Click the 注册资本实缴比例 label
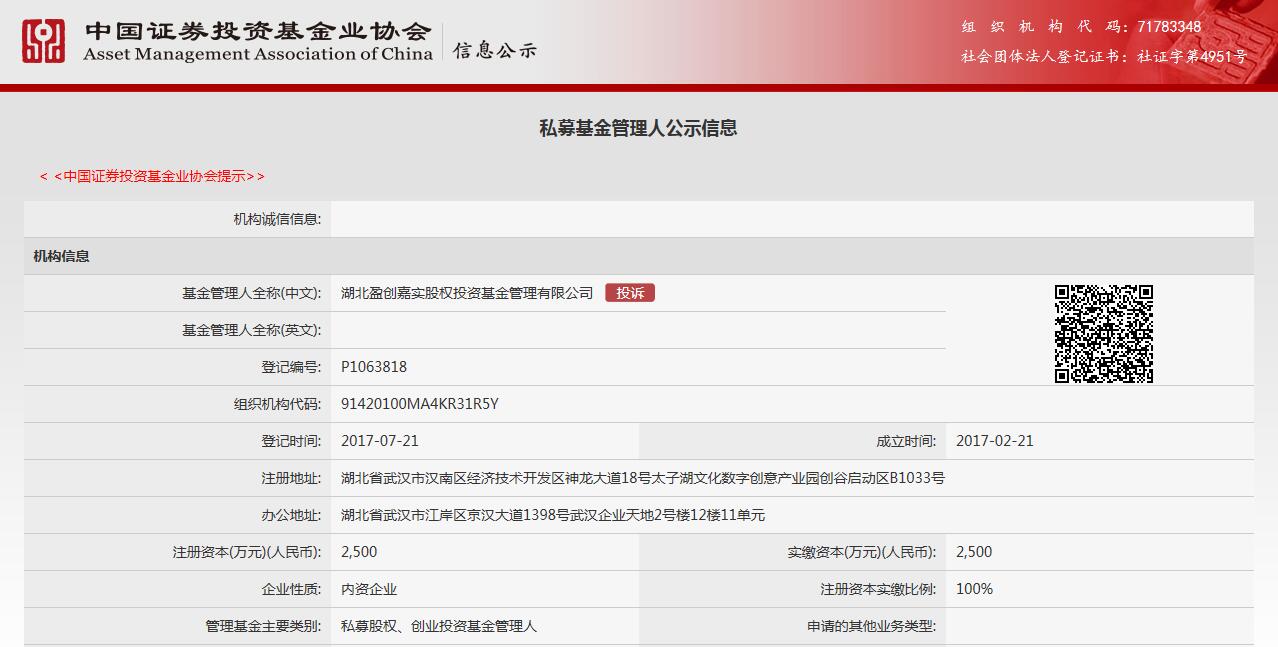1278x647 pixels. 879,589
